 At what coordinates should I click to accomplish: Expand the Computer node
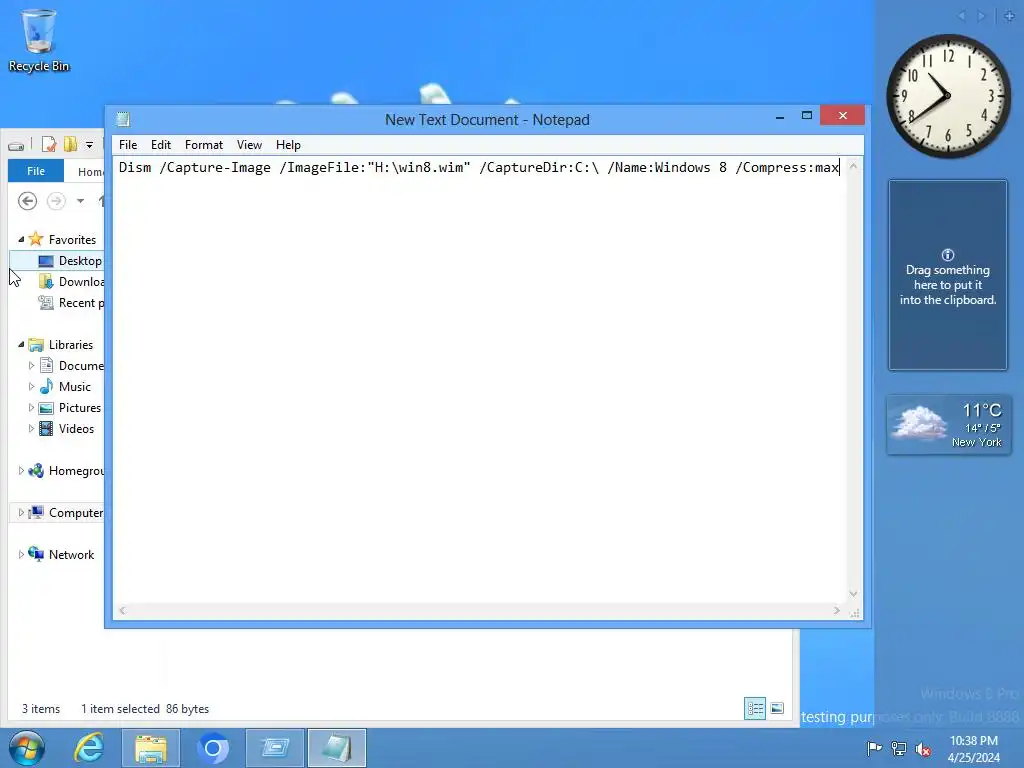(x=21, y=513)
